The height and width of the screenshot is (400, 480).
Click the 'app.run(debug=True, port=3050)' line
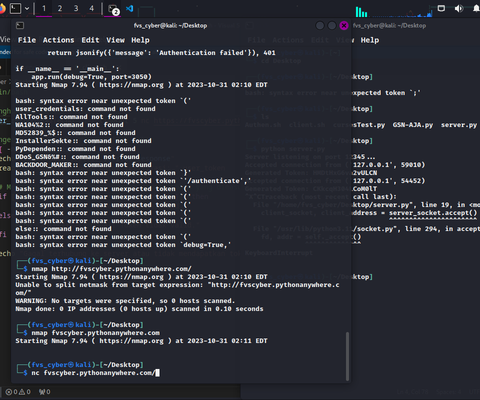(x=91, y=77)
